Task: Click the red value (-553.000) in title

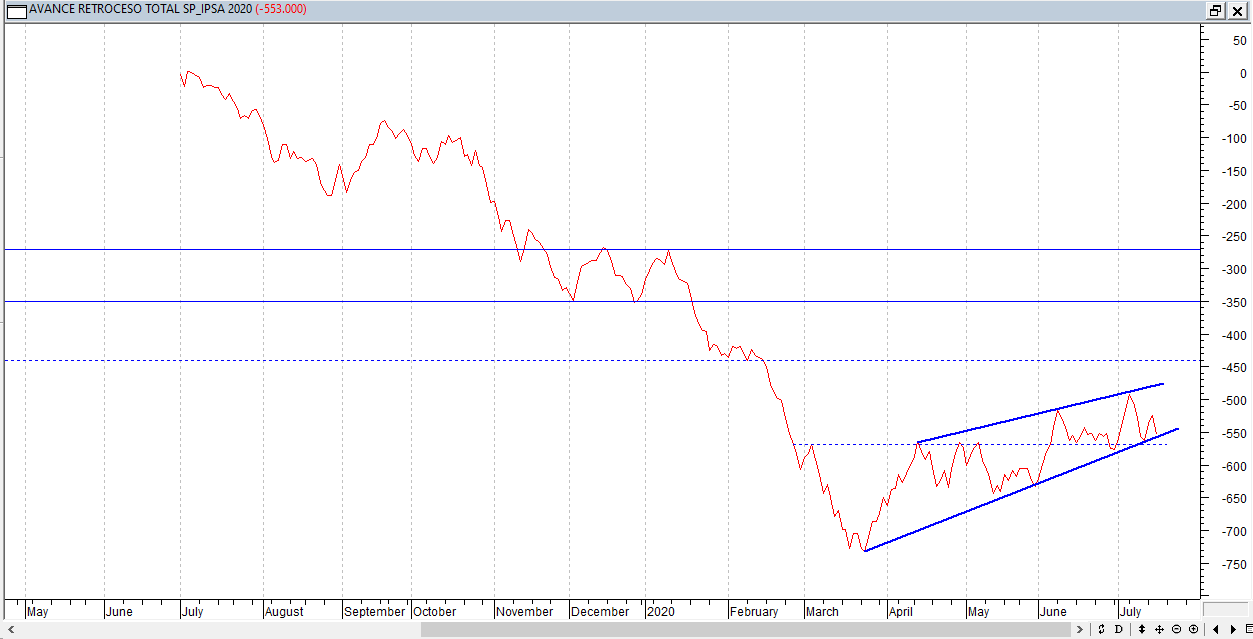Action: 281,10
